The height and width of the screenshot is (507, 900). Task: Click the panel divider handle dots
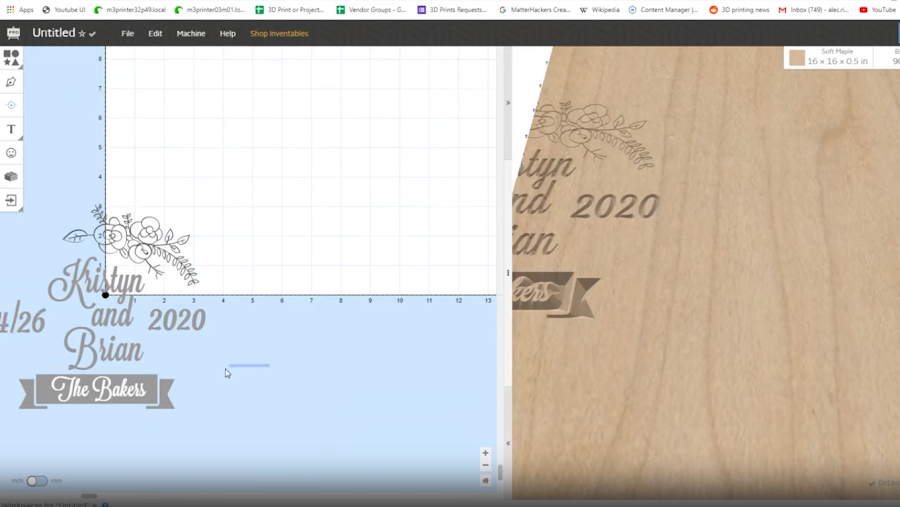click(x=508, y=273)
